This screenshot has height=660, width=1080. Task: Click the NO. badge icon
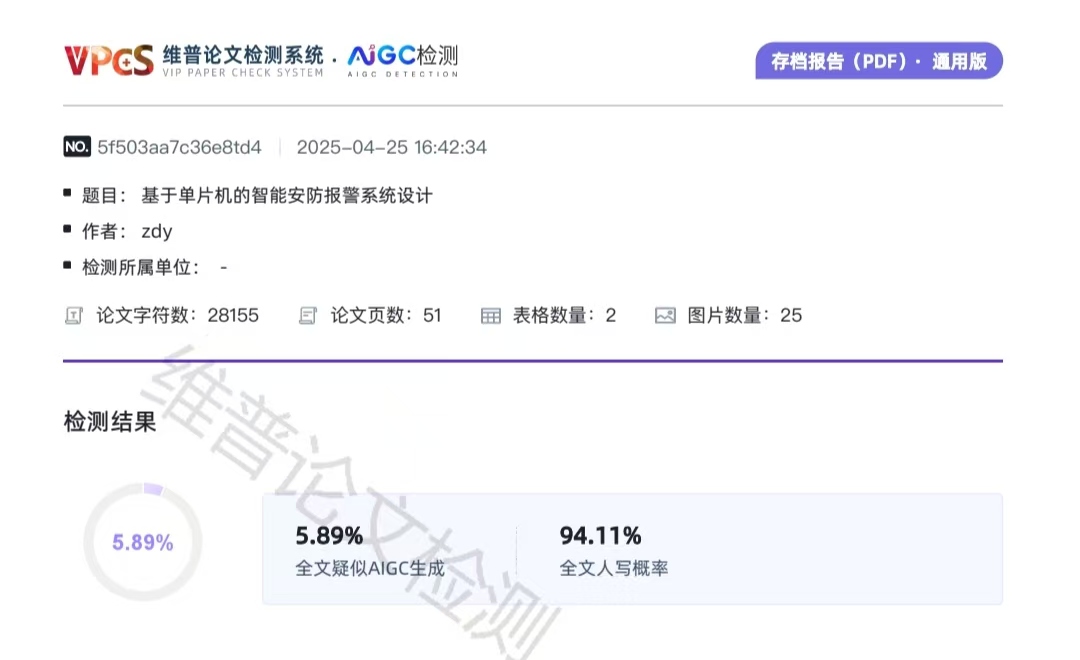click(x=76, y=146)
